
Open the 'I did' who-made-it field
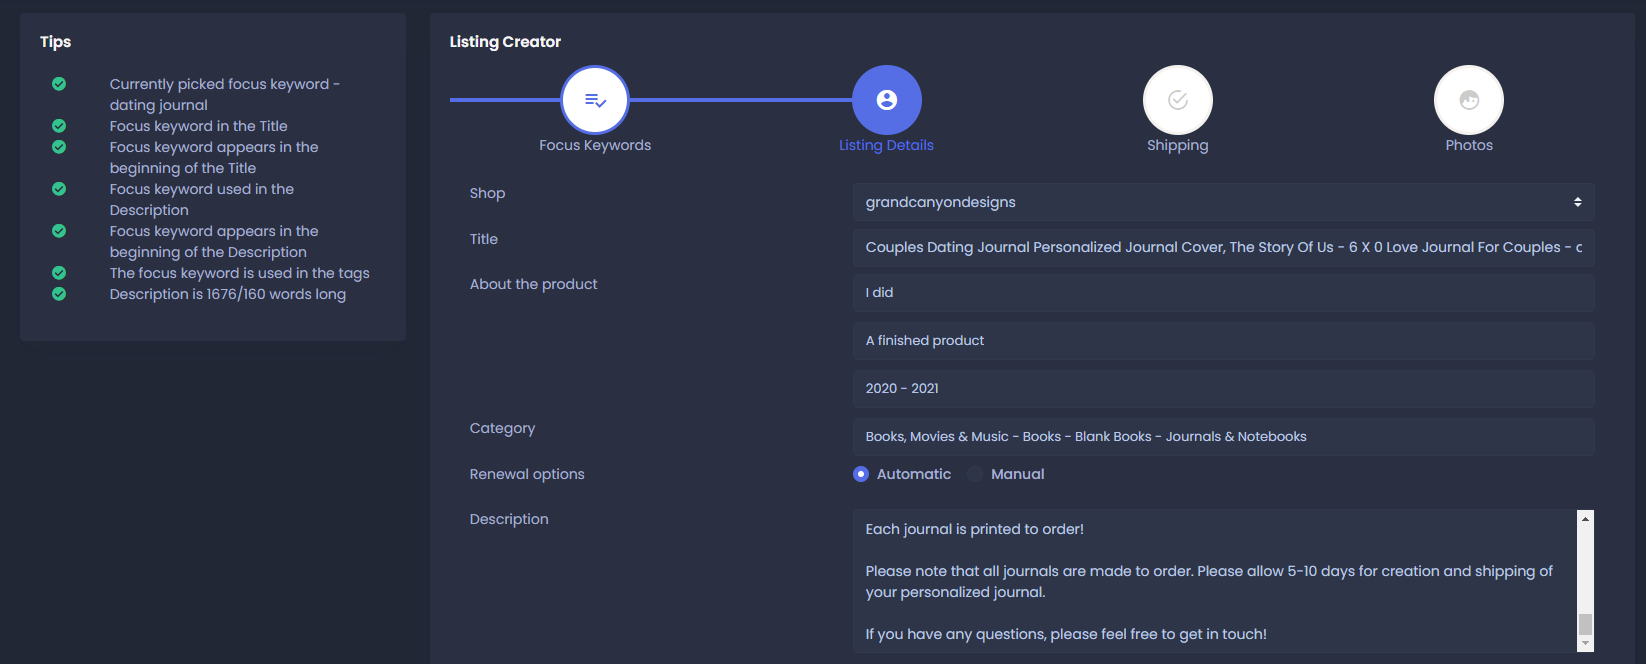[1224, 293]
